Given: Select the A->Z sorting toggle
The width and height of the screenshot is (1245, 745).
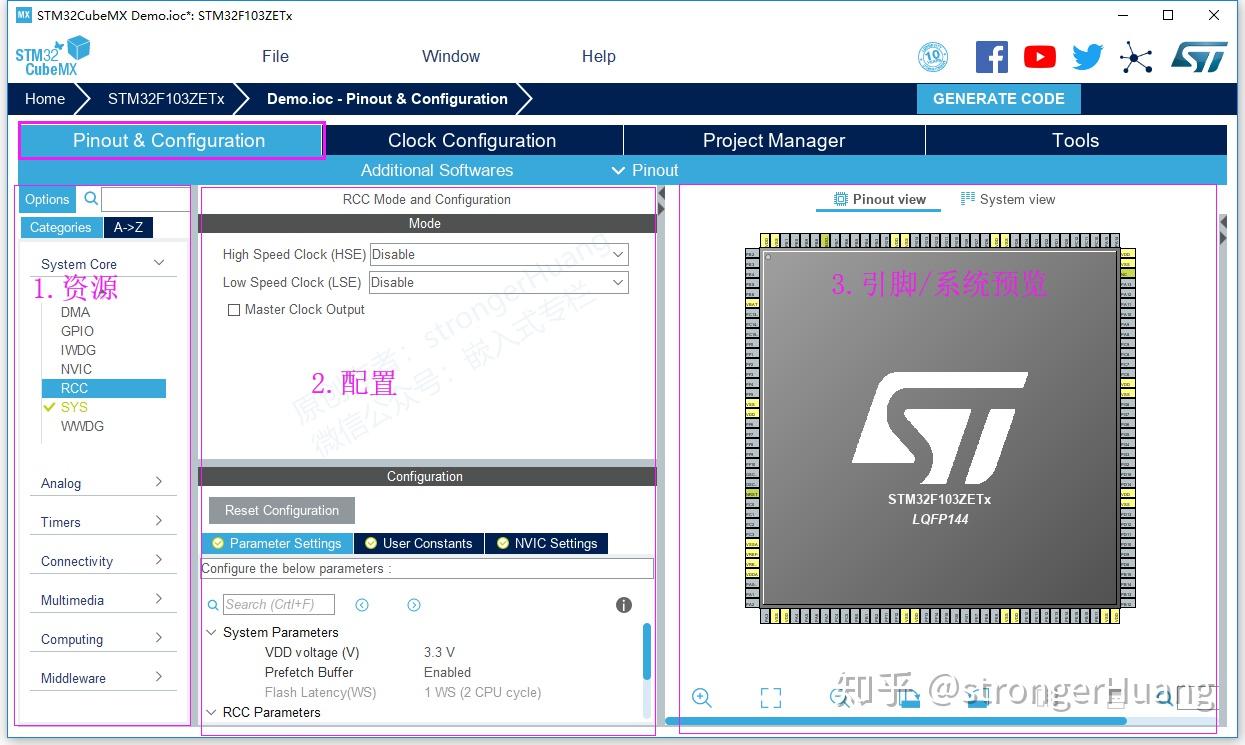Looking at the screenshot, I should [128, 228].
